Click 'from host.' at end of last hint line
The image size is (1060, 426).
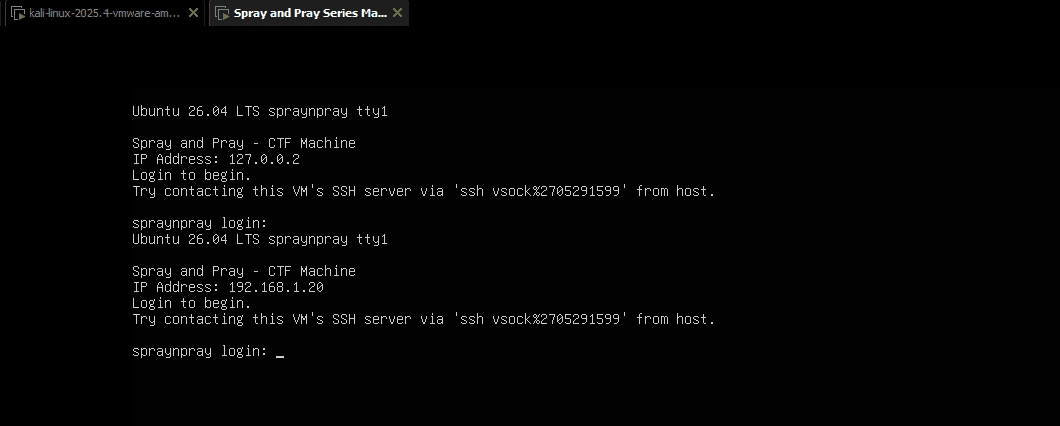(x=675, y=319)
